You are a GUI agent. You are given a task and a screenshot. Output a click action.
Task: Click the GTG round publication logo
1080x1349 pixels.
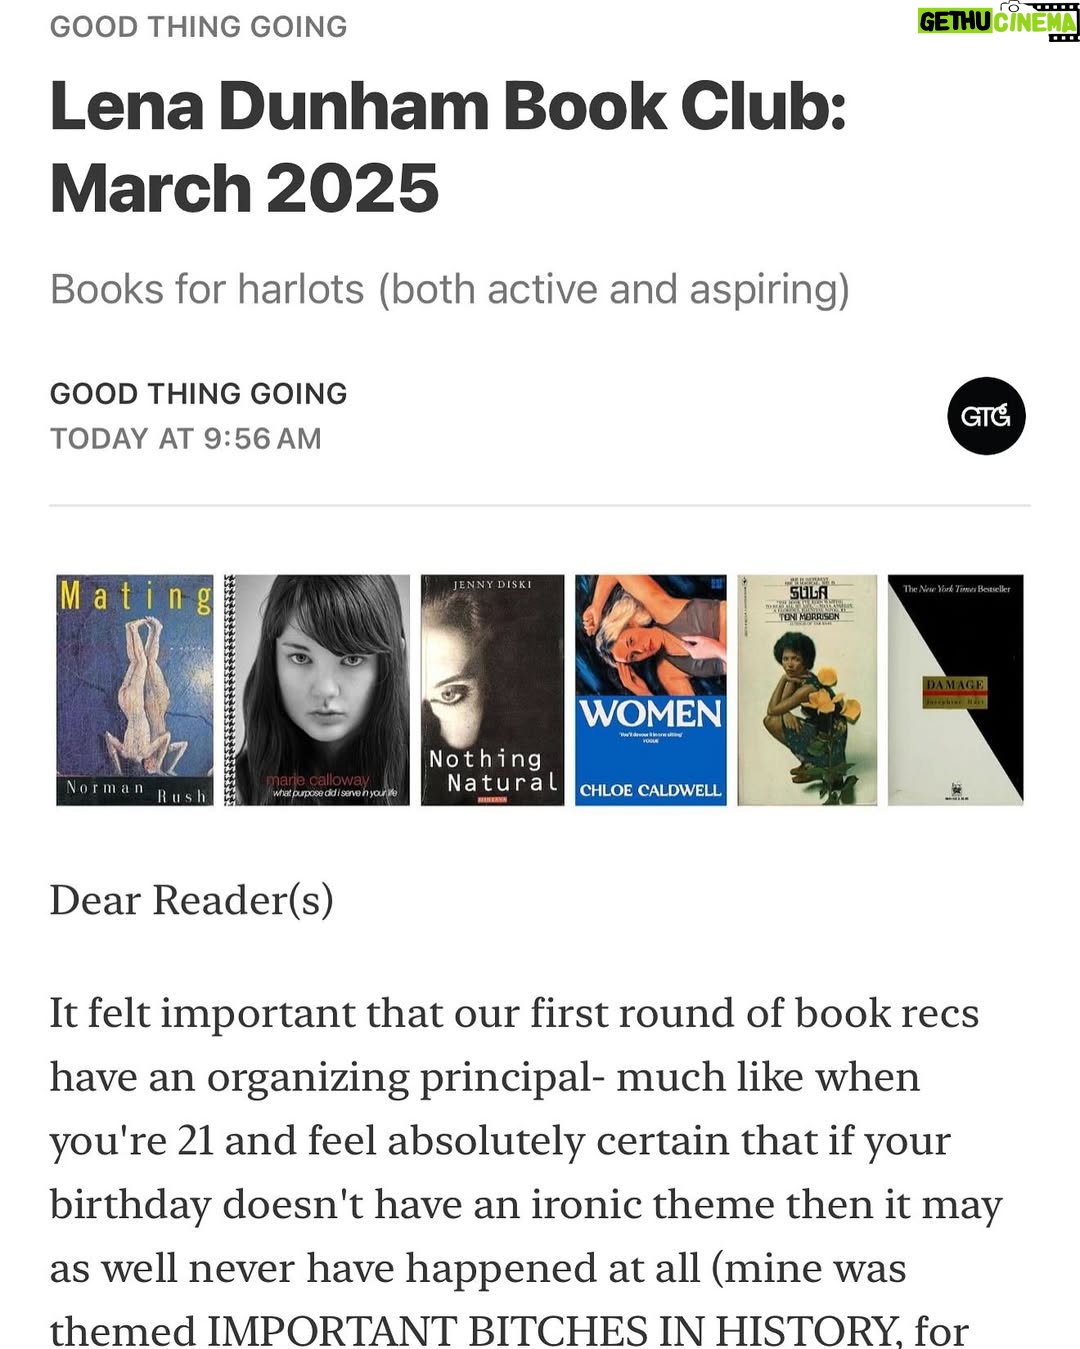point(986,416)
